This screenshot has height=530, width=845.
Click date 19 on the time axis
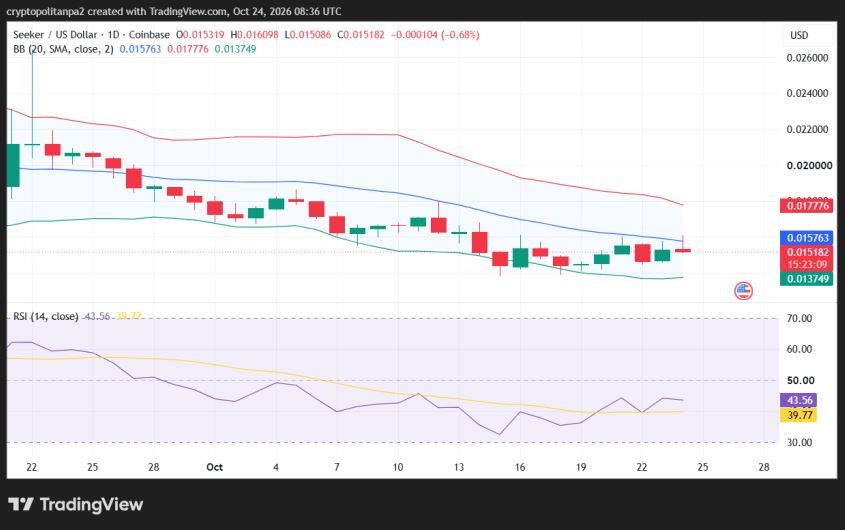(580, 467)
